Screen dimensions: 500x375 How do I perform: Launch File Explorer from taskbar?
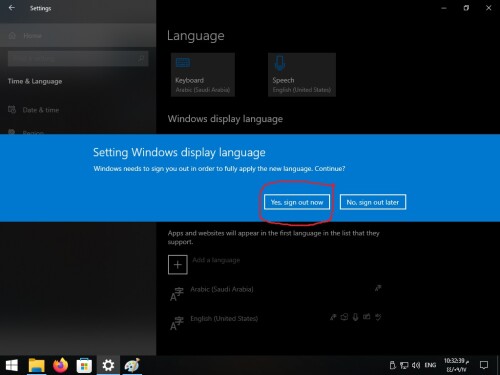(x=37, y=366)
